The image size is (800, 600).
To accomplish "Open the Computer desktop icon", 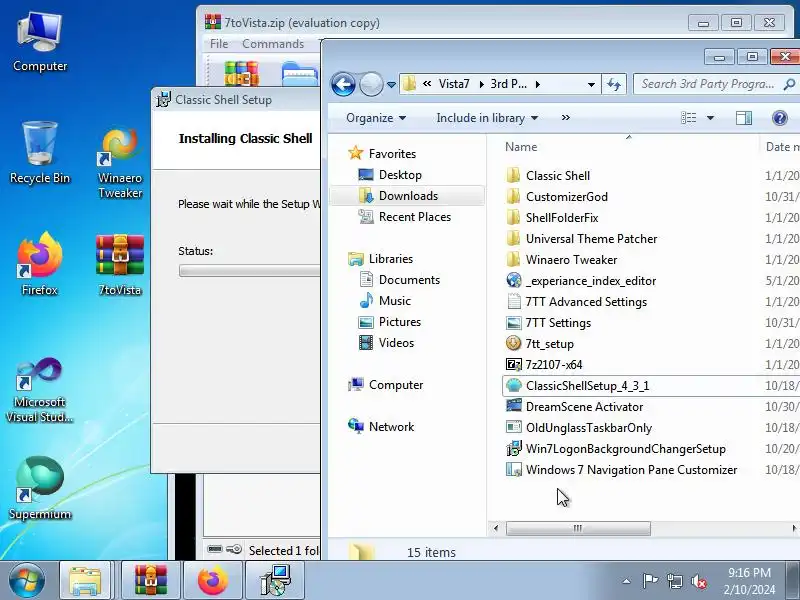I will [x=40, y=42].
